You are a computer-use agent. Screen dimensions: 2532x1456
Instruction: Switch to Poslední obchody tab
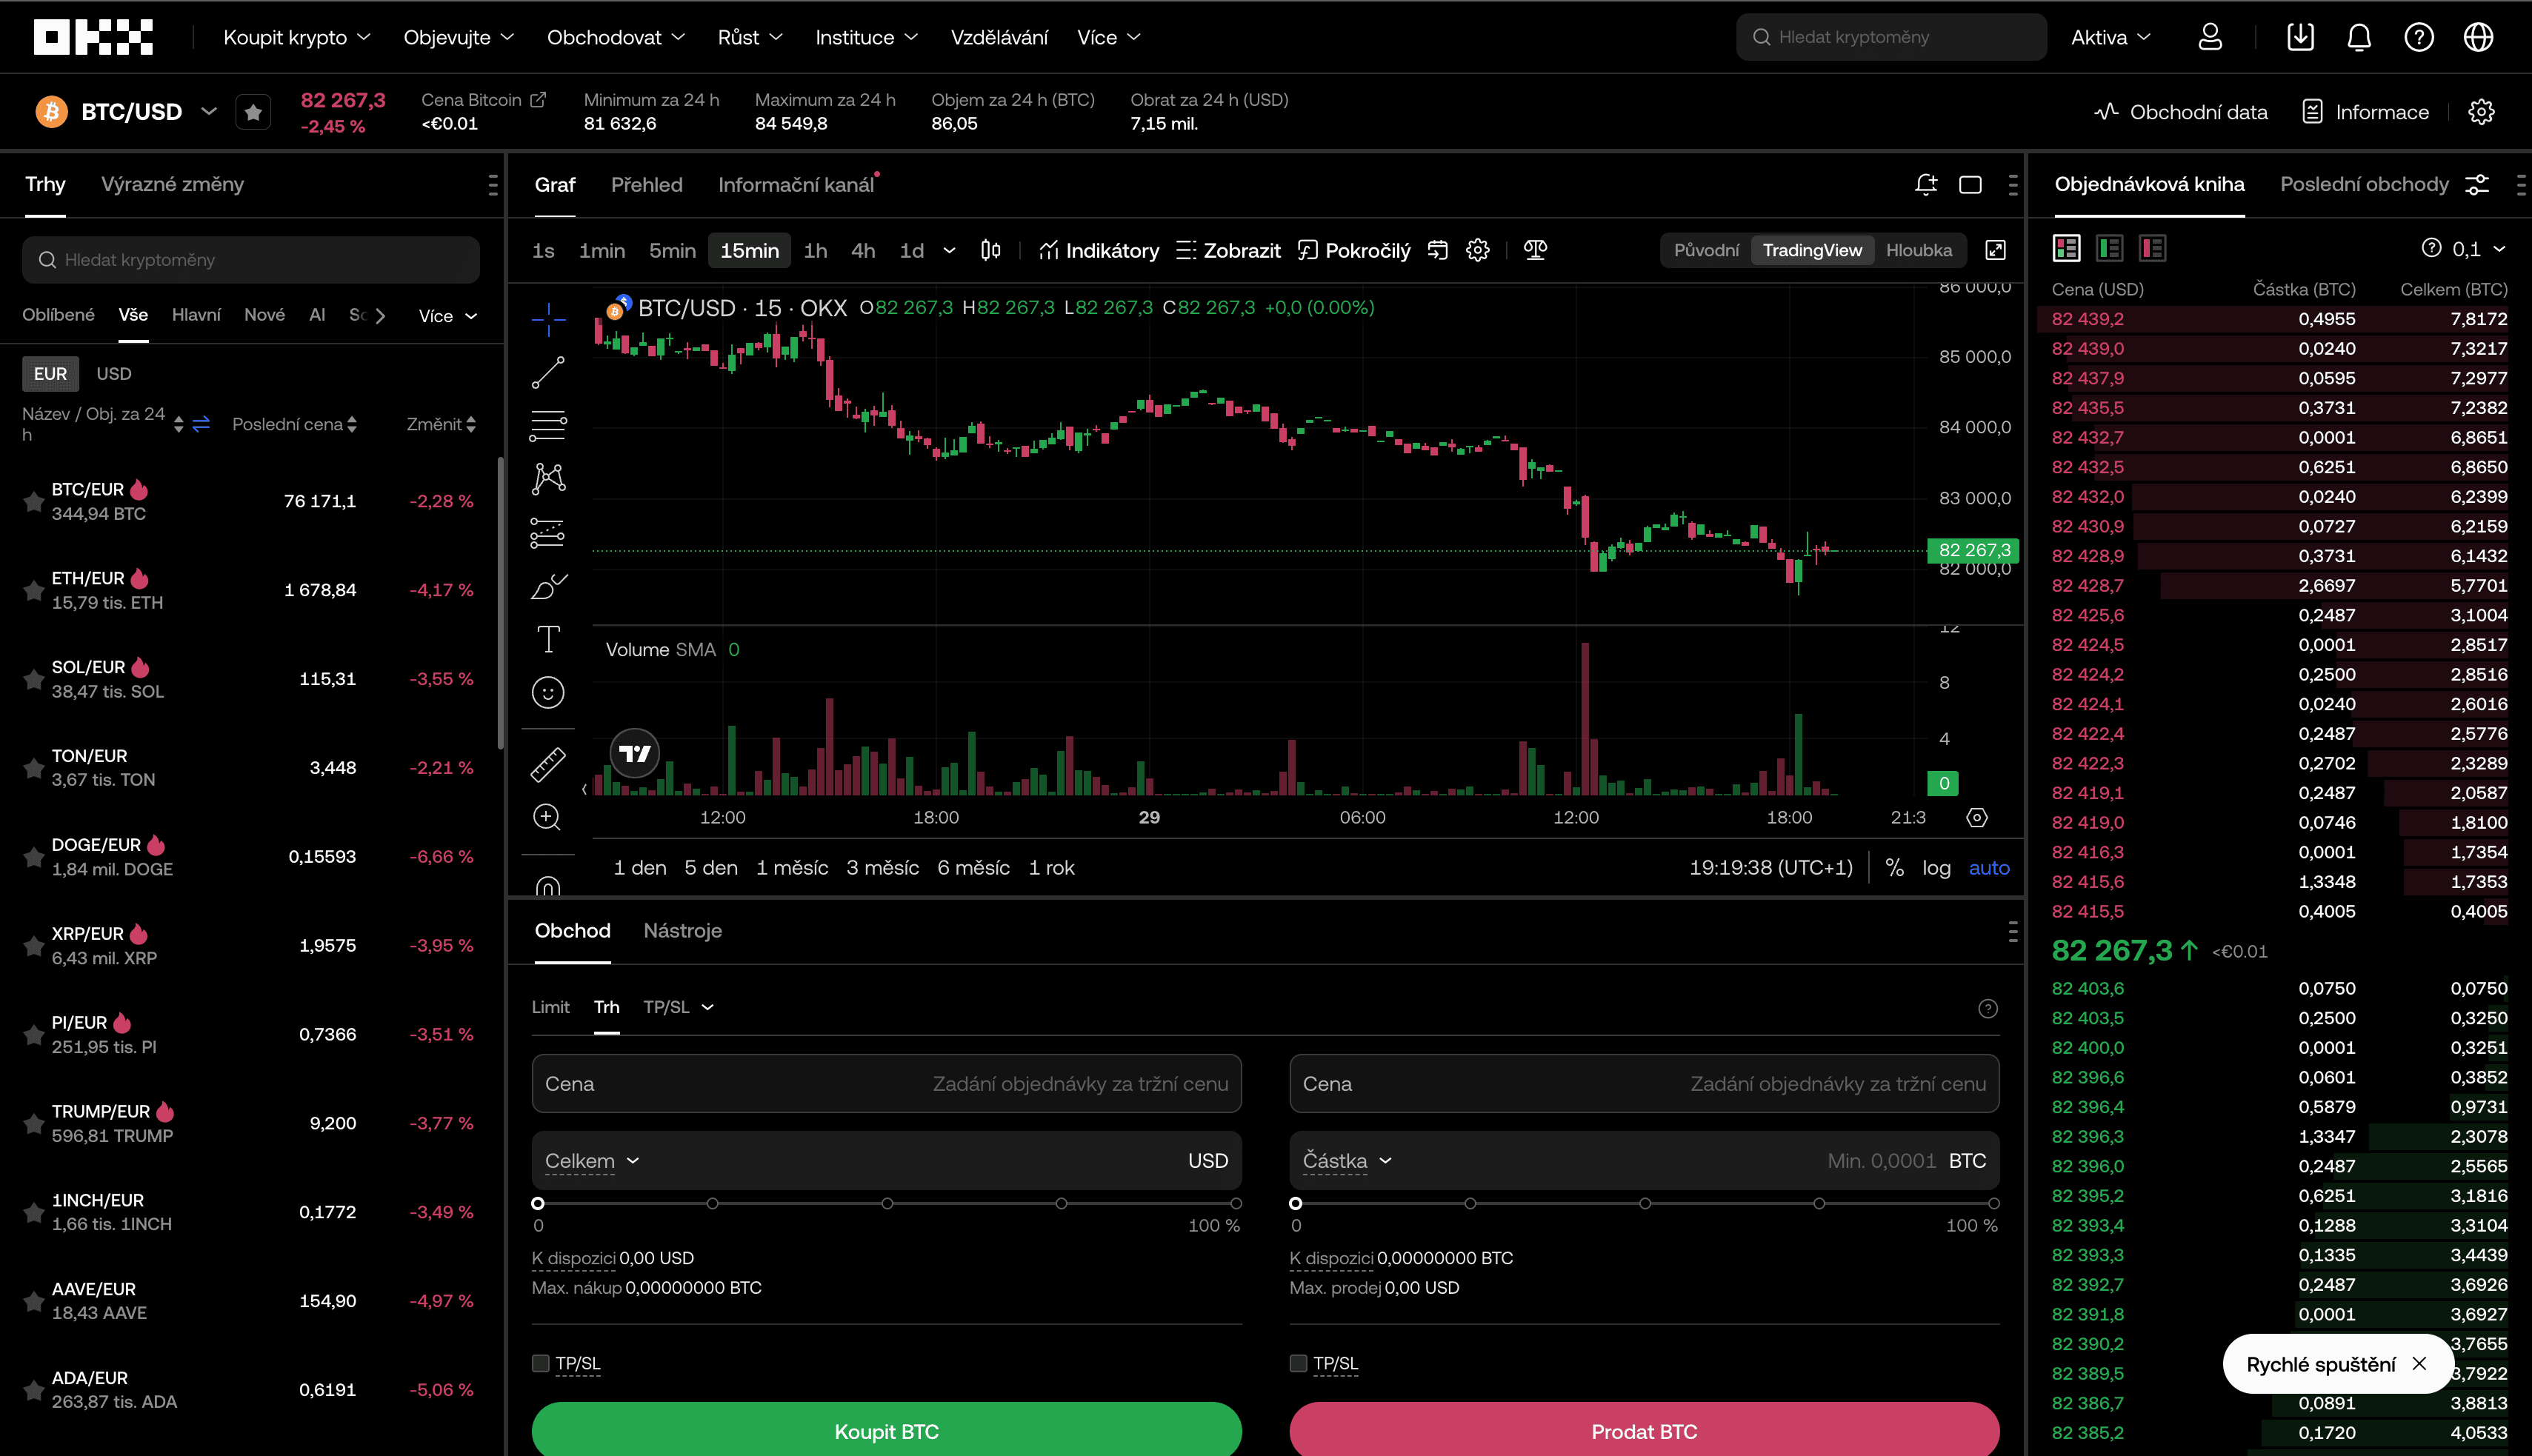[2364, 184]
